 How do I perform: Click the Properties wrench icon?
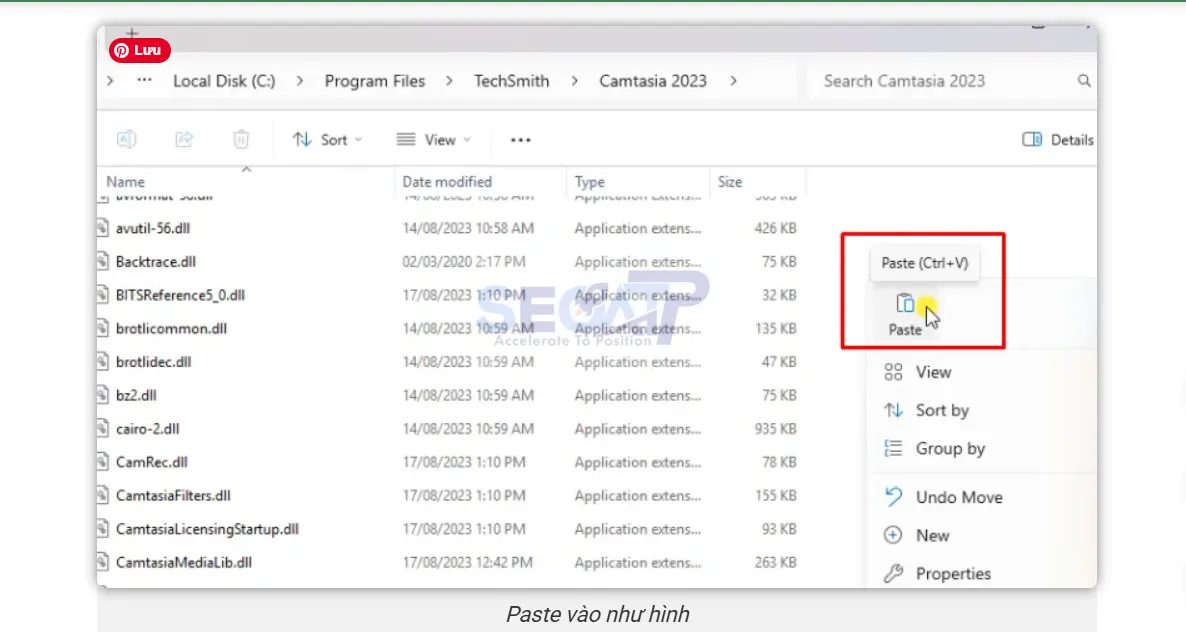click(892, 573)
